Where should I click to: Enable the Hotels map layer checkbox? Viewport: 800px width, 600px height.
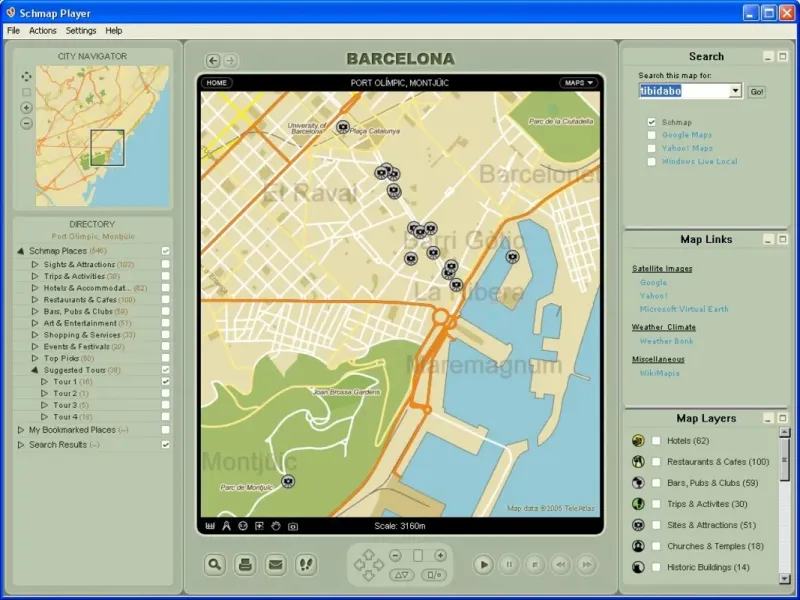[x=656, y=441]
